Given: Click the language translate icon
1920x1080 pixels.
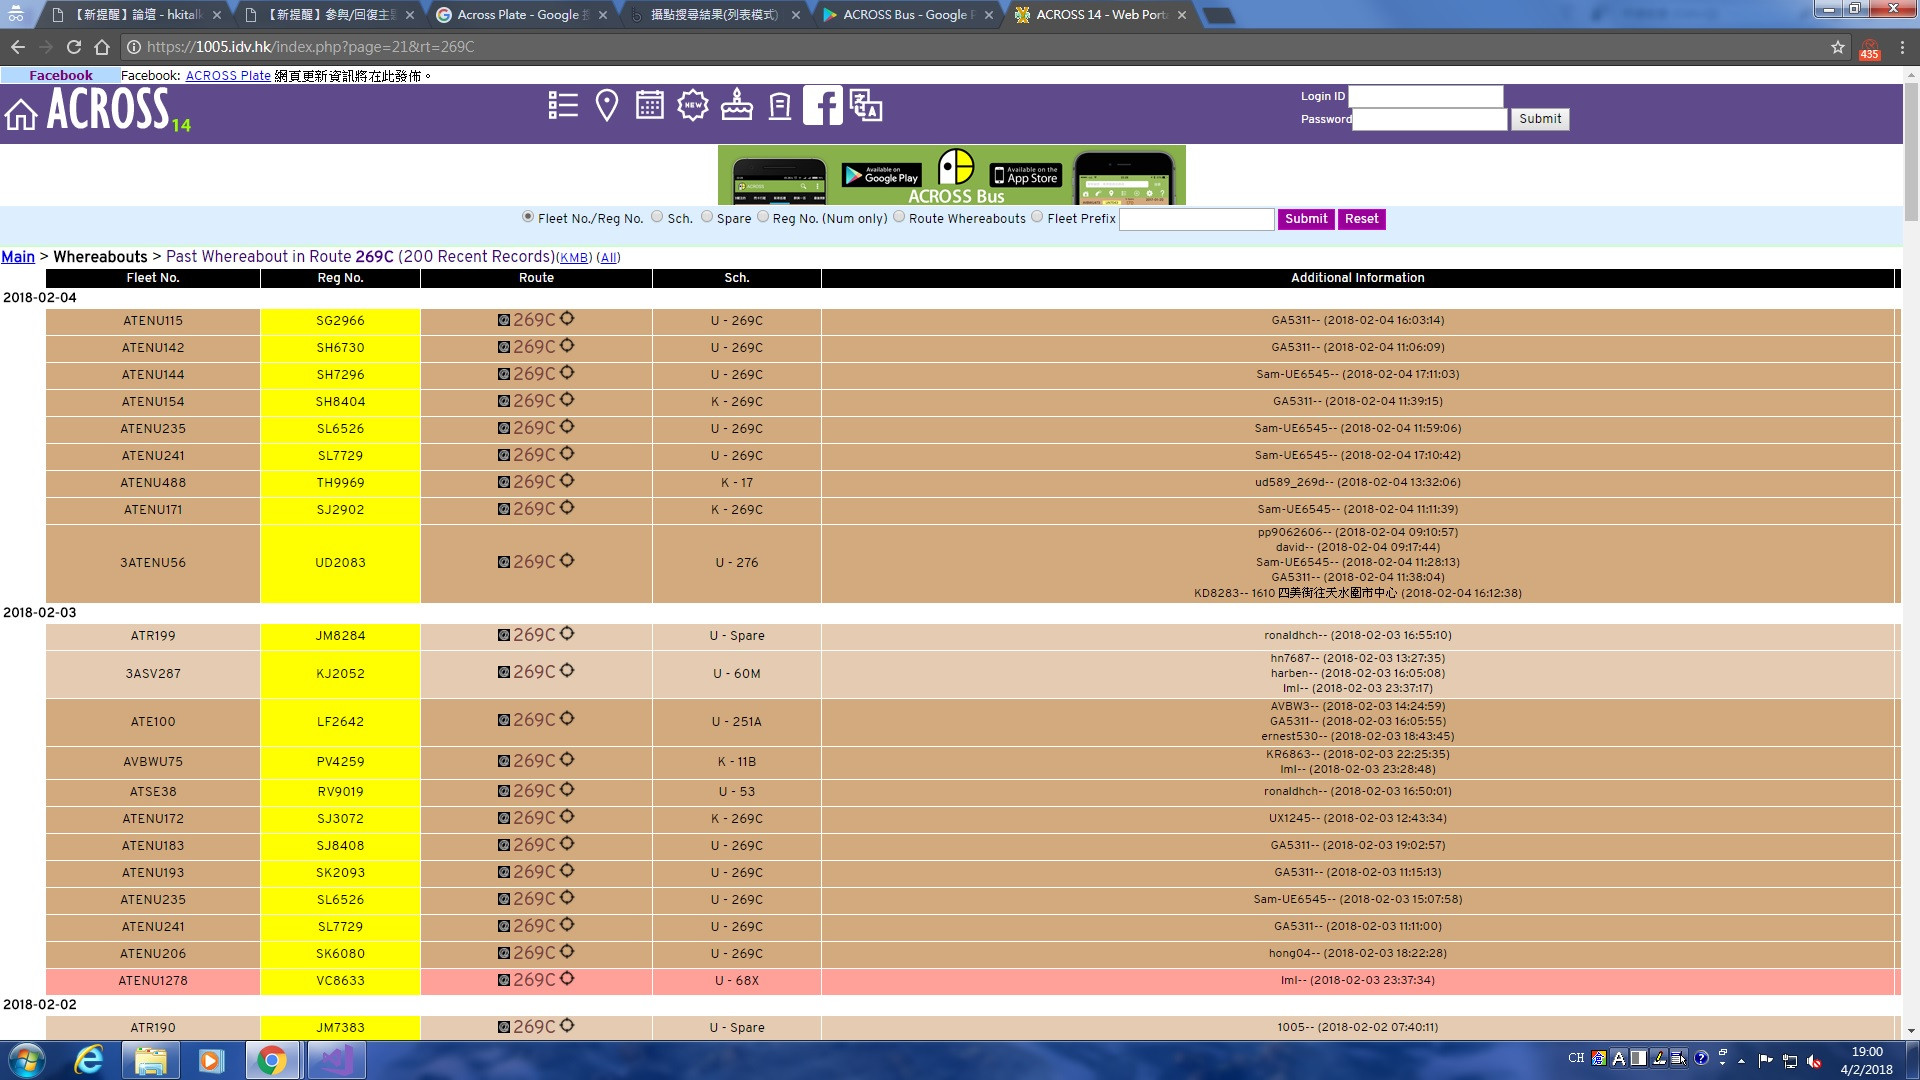Looking at the screenshot, I should point(866,105).
